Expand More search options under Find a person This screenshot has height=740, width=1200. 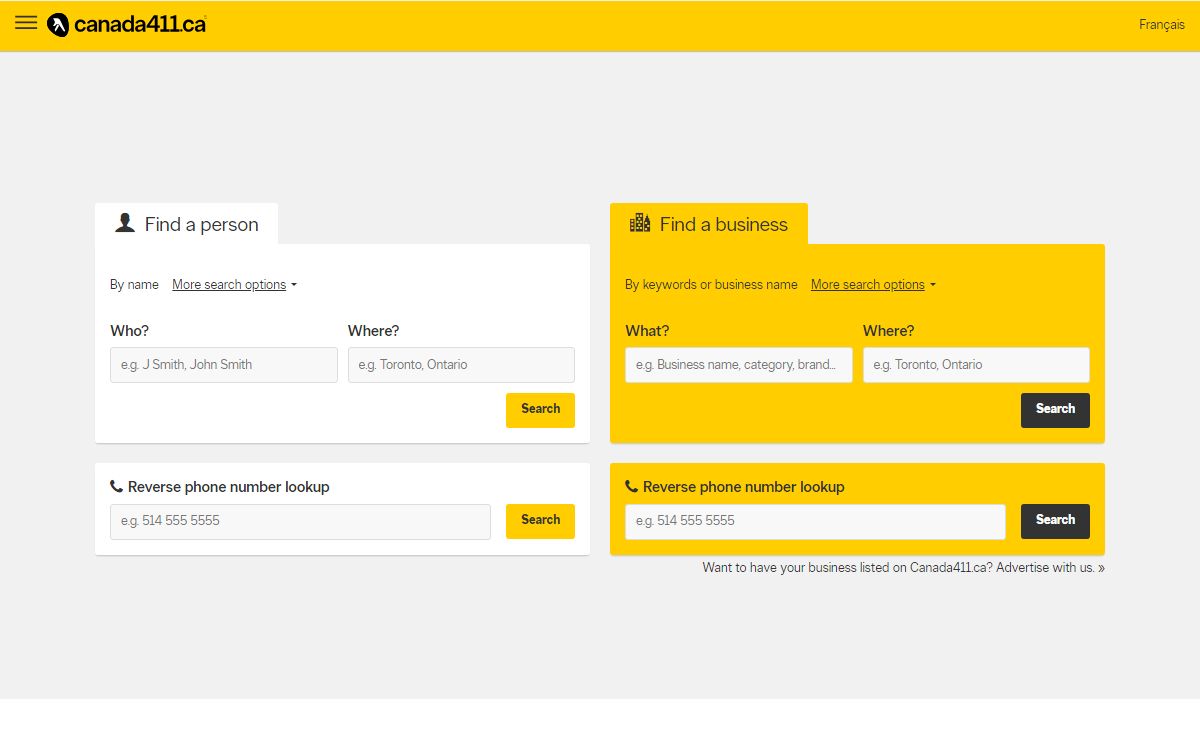(234, 285)
